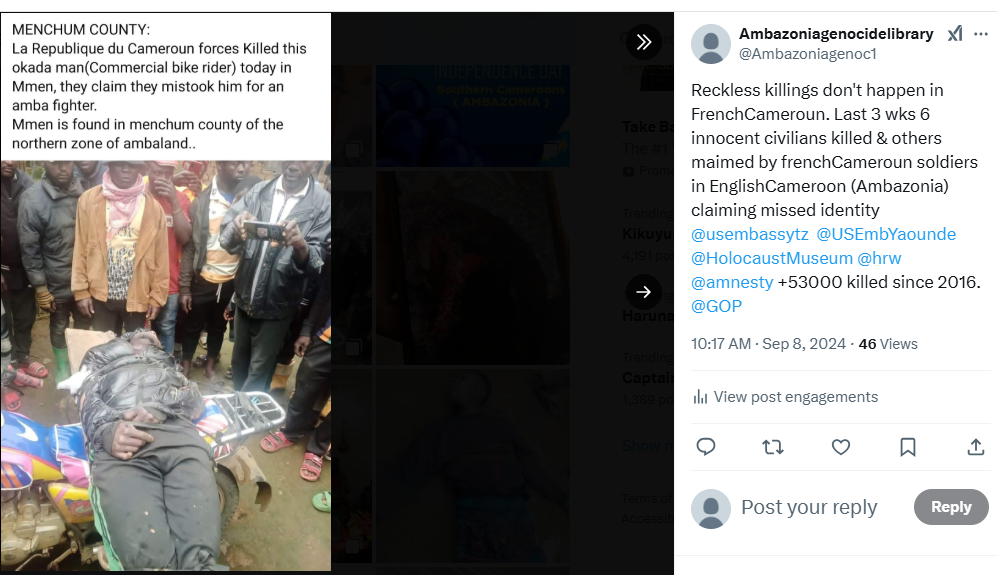The image size is (997, 575).
Task: Click the reply speech bubble icon
Action: (706, 447)
